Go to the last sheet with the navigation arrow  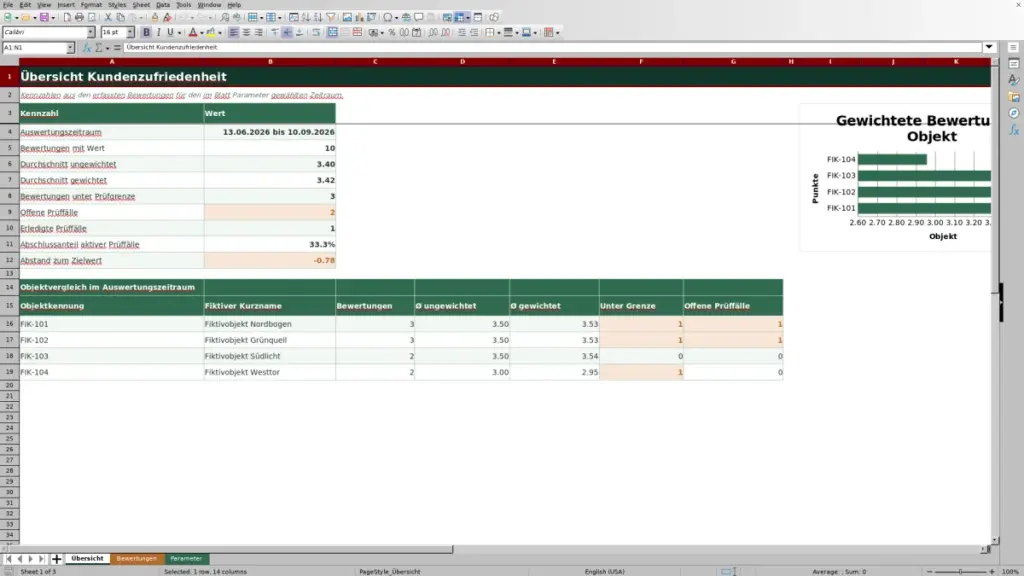point(41,558)
